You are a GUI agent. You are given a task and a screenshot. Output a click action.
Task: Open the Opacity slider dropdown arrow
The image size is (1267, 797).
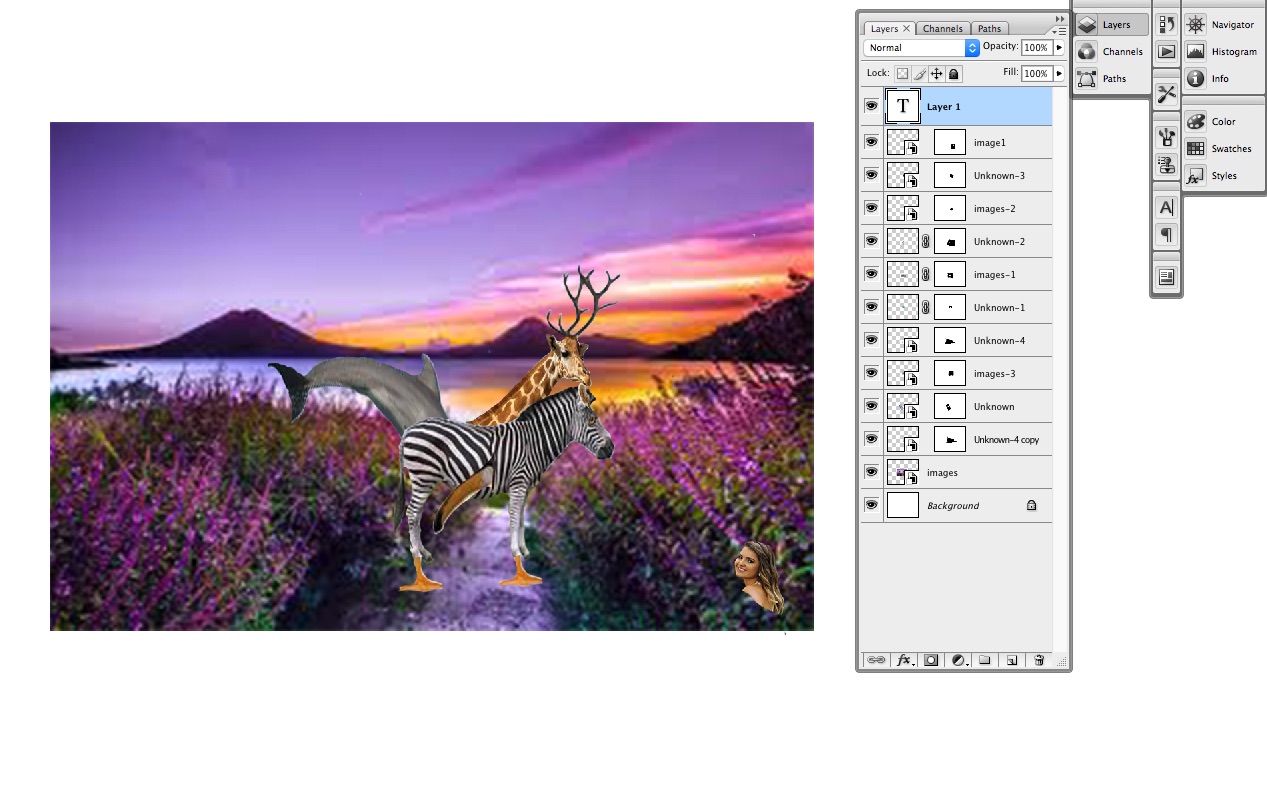click(1057, 47)
